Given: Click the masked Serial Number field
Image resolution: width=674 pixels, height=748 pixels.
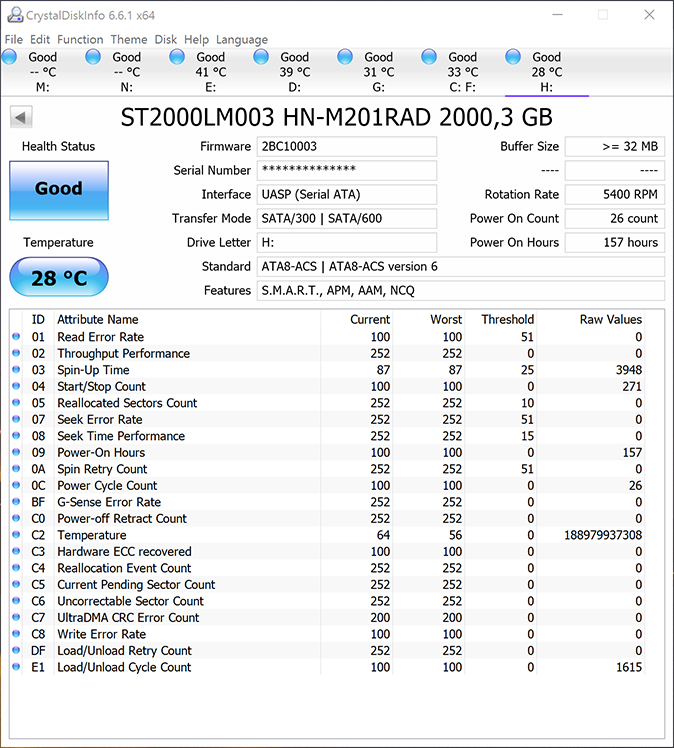Looking at the screenshot, I should coord(347,170).
